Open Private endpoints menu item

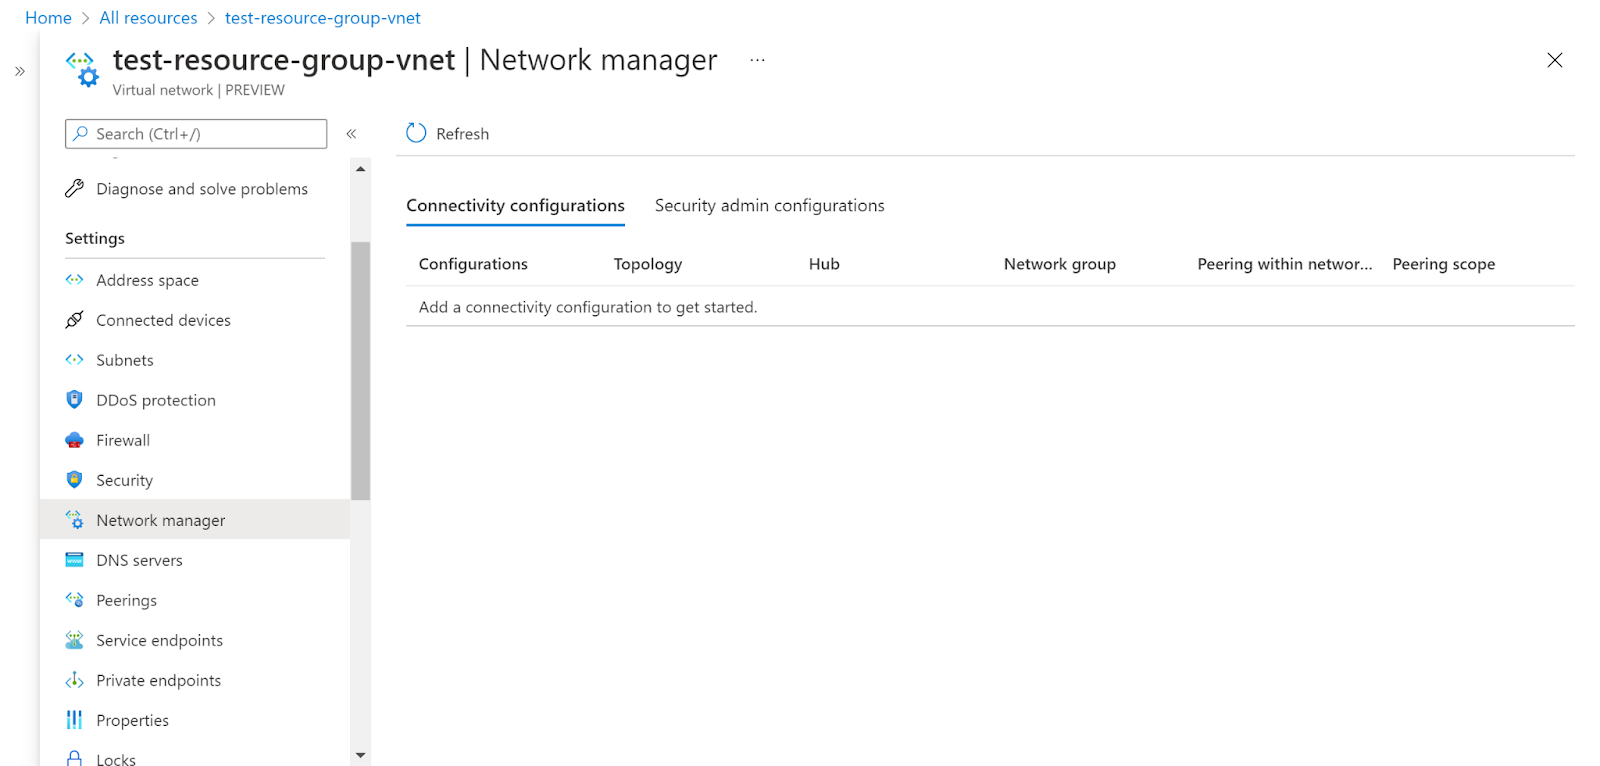[x=158, y=680]
